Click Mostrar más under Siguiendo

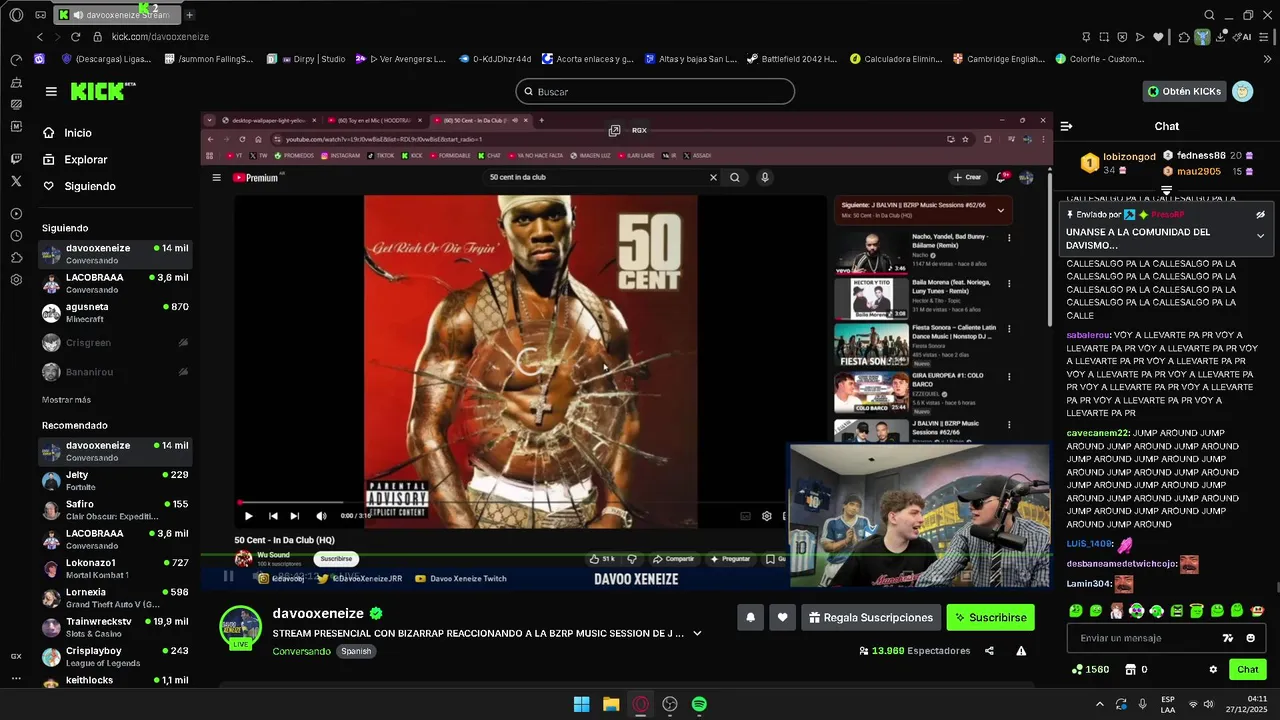[x=66, y=400]
